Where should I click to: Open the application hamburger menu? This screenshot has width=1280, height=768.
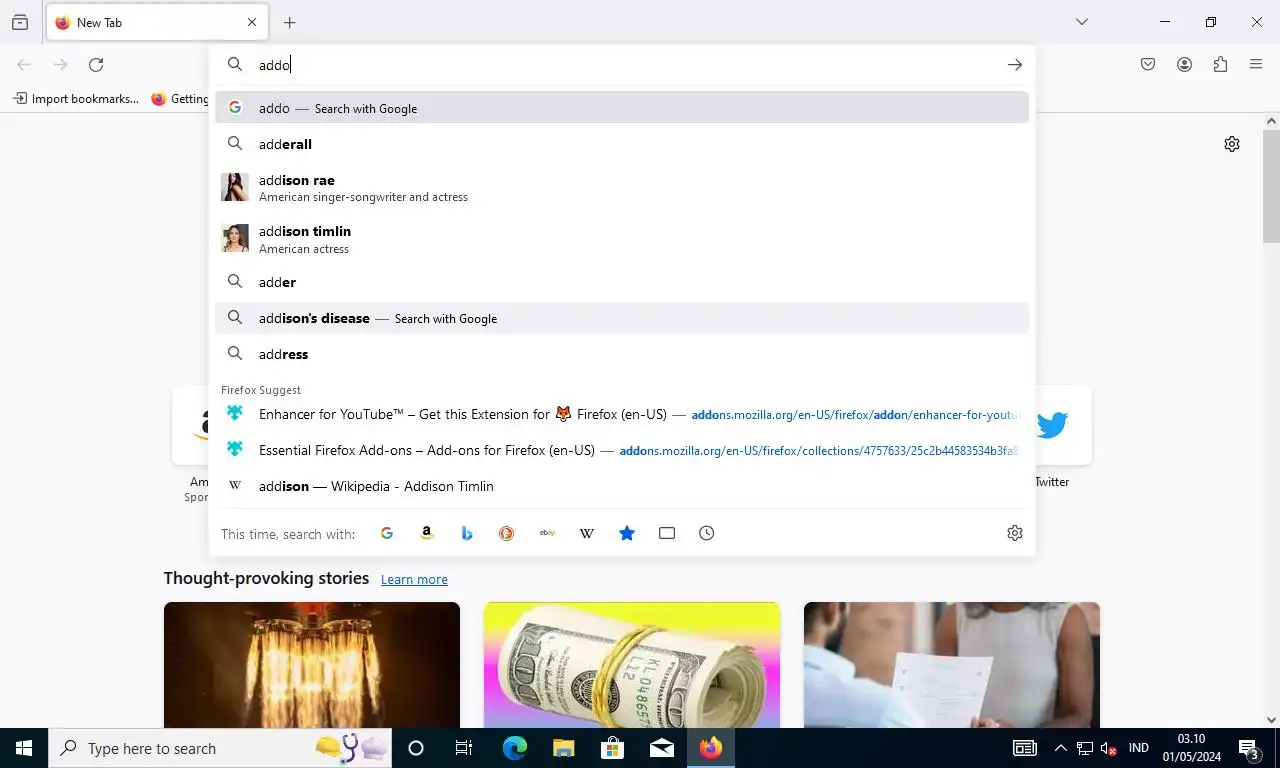point(1256,65)
